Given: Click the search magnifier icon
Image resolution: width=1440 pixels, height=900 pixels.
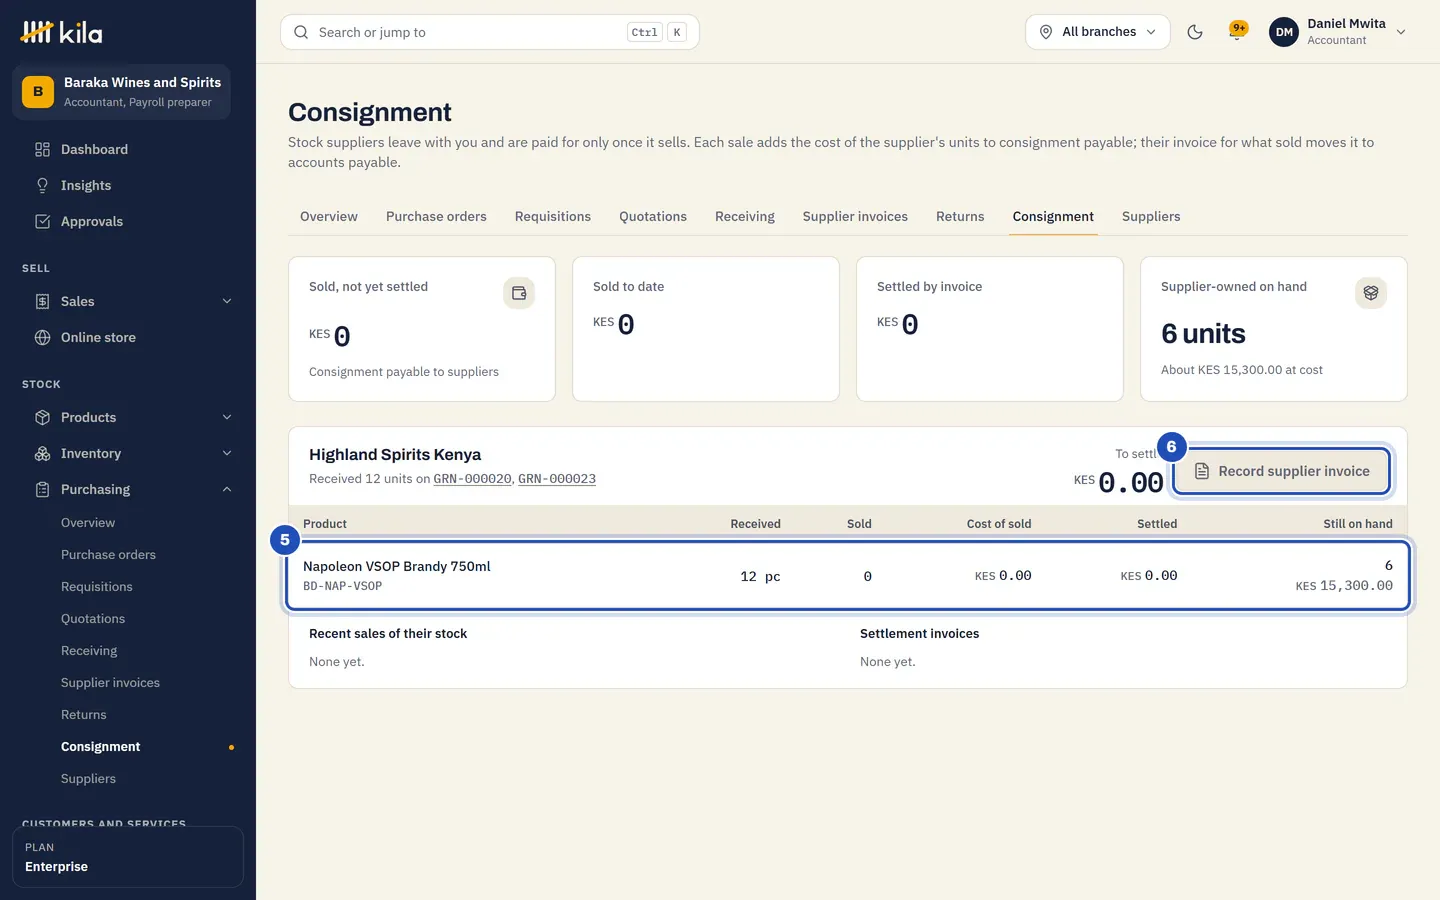Looking at the screenshot, I should pyautogui.click(x=301, y=32).
